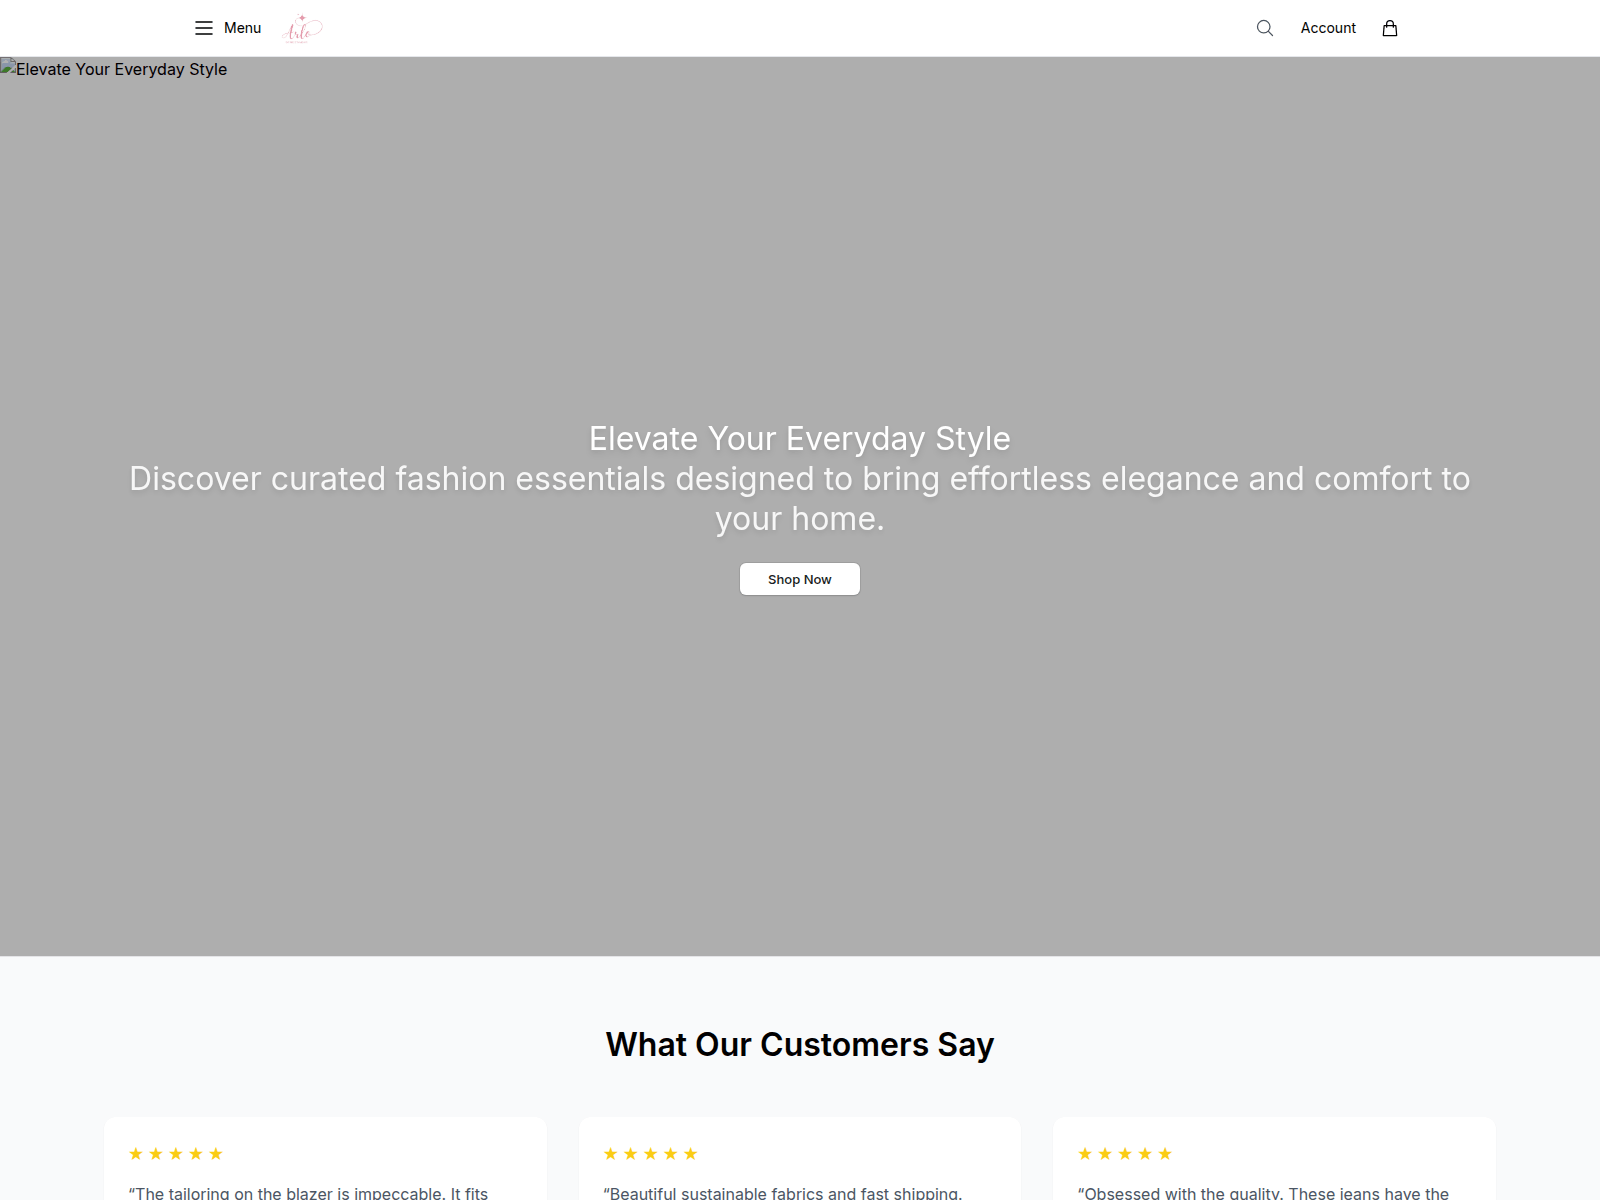Screen dimensions: 1600x1200
Task: Click star rating on jeans review card
Action: tap(1125, 1154)
